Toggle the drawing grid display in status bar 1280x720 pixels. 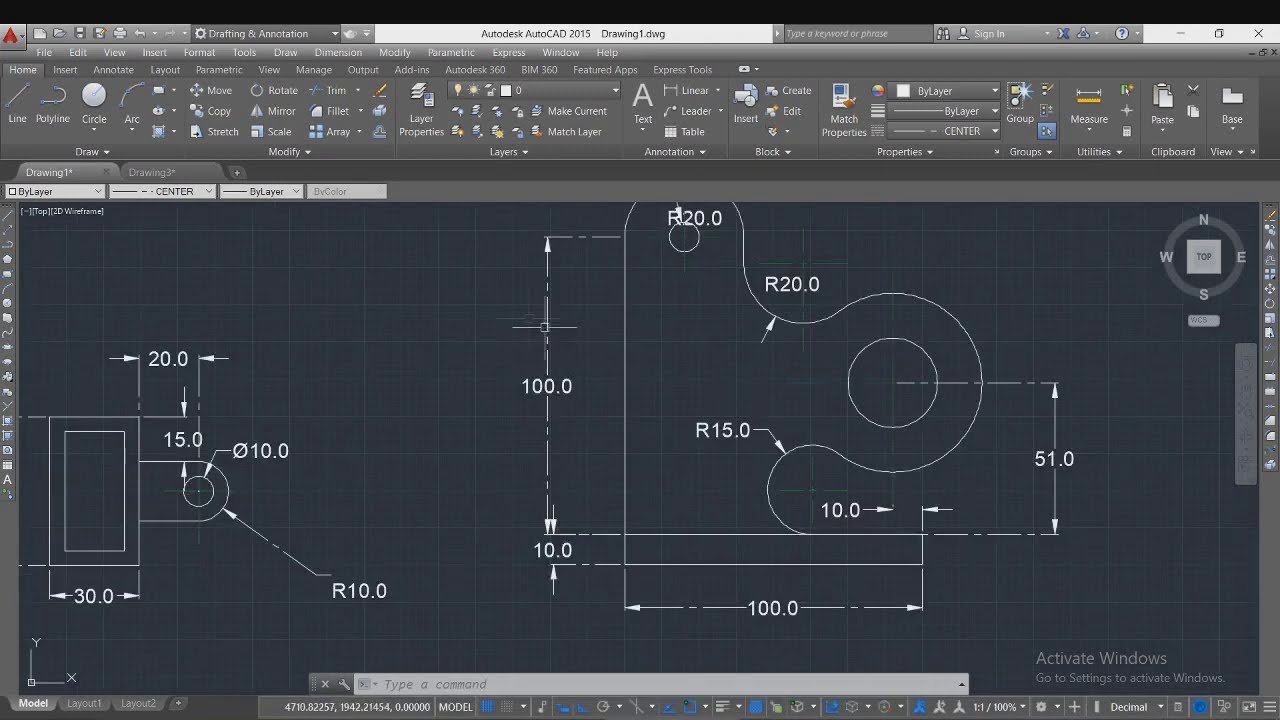click(488, 707)
